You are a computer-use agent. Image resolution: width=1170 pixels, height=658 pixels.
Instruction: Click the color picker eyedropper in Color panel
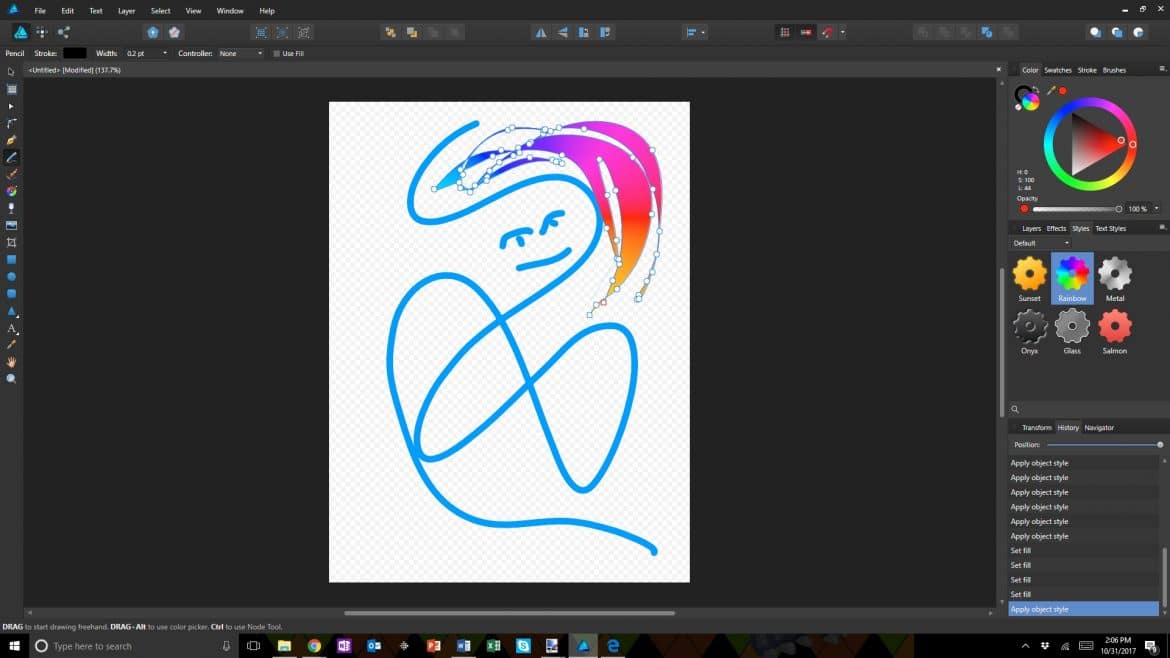(1051, 91)
